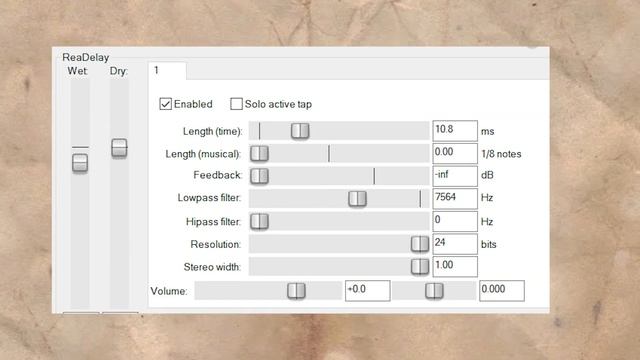Viewport: 640px width, 360px height.
Task: Click the Length (time) label
Action: point(213,131)
